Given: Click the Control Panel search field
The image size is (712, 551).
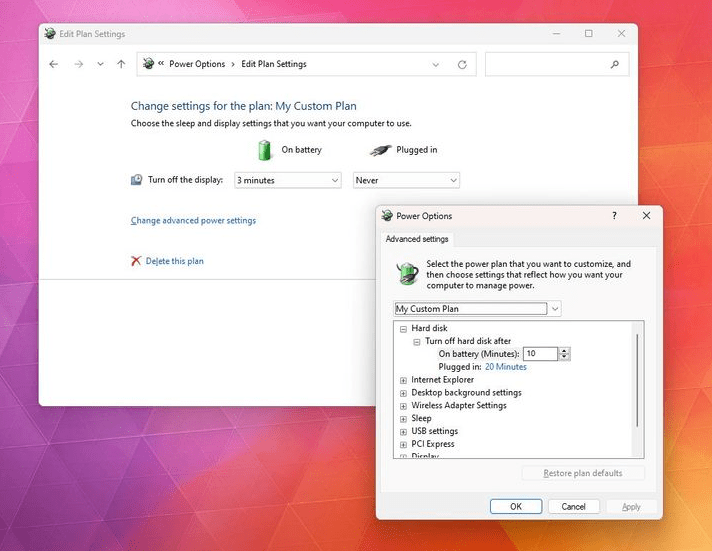Looking at the screenshot, I should [x=557, y=64].
